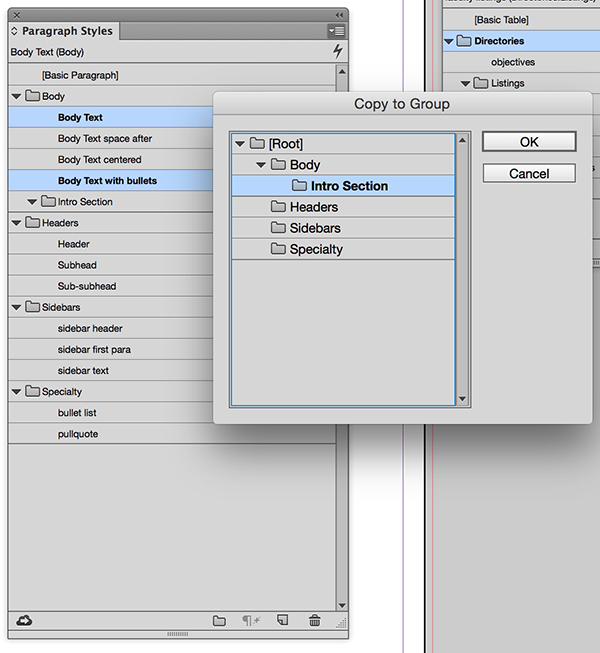Click dialog list scroll up arrow
Screen dimensions: 600x653
[462, 141]
